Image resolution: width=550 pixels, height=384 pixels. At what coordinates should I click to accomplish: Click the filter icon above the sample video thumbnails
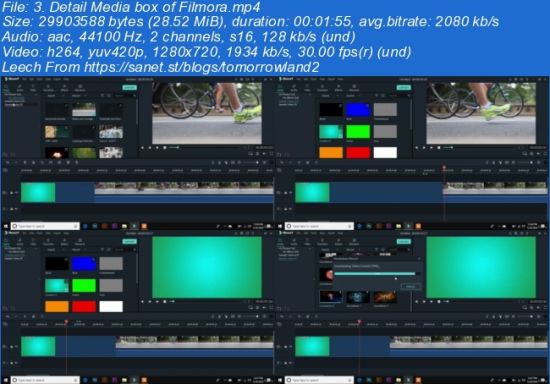pos(102,95)
